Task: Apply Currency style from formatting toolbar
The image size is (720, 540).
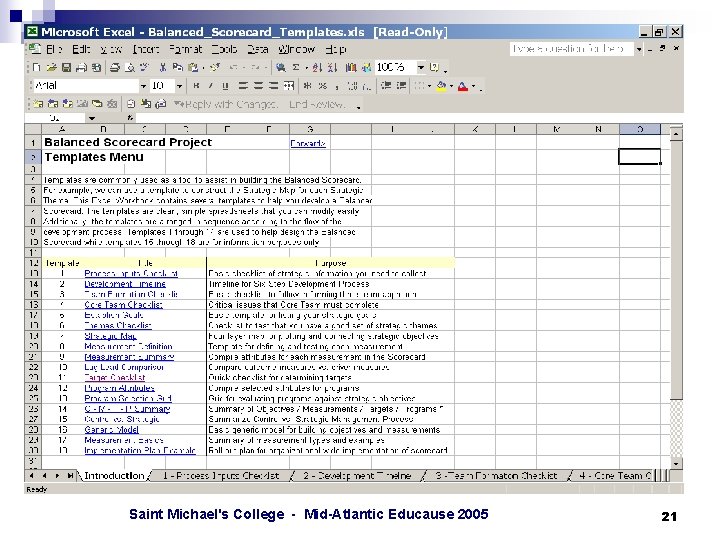Action: click(308, 86)
